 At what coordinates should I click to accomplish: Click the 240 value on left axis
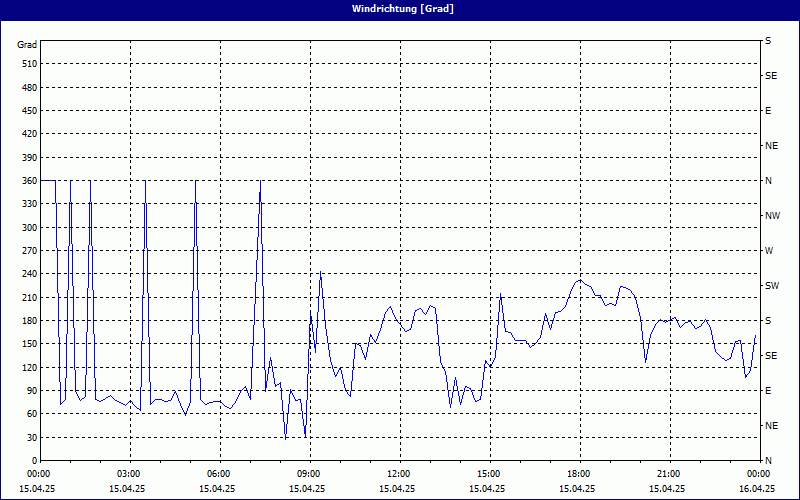(28, 274)
